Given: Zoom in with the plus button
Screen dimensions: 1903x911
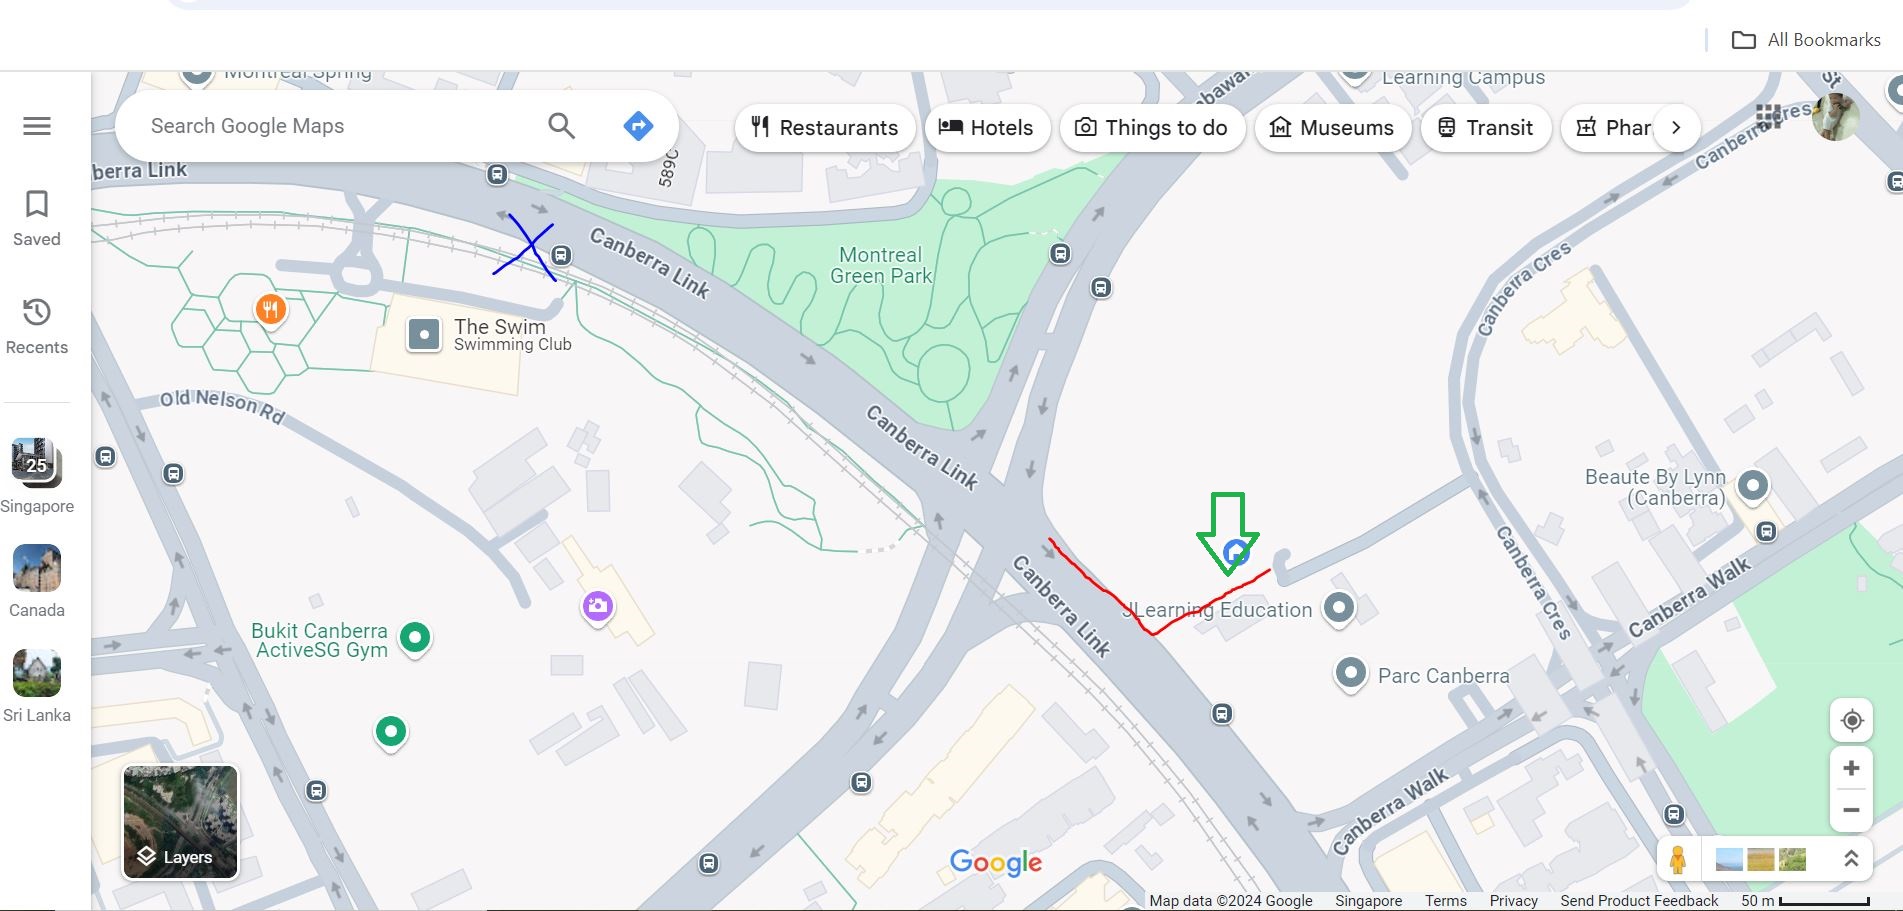Looking at the screenshot, I should 1851,768.
